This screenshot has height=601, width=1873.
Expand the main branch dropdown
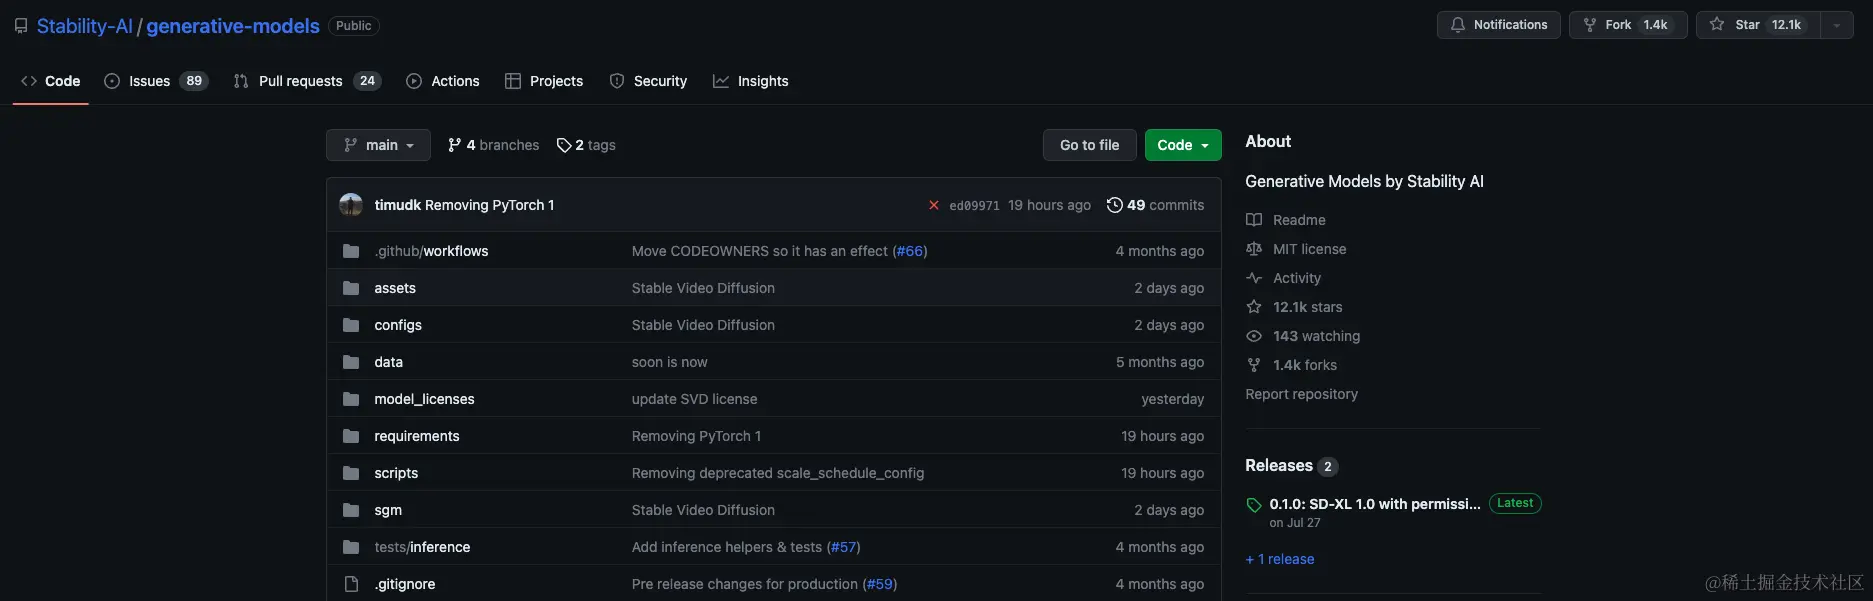[x=378, y=145]
